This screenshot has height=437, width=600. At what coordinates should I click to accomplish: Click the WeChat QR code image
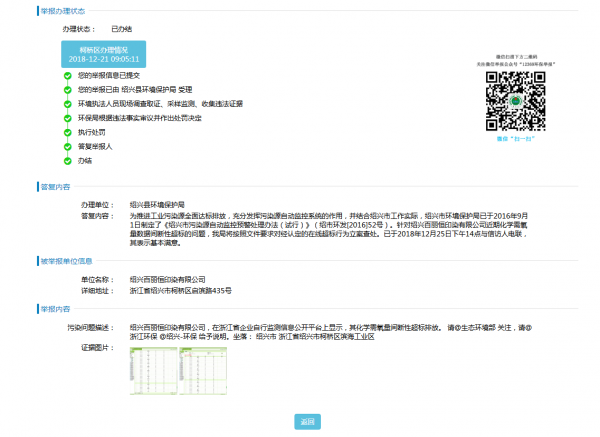510,98
